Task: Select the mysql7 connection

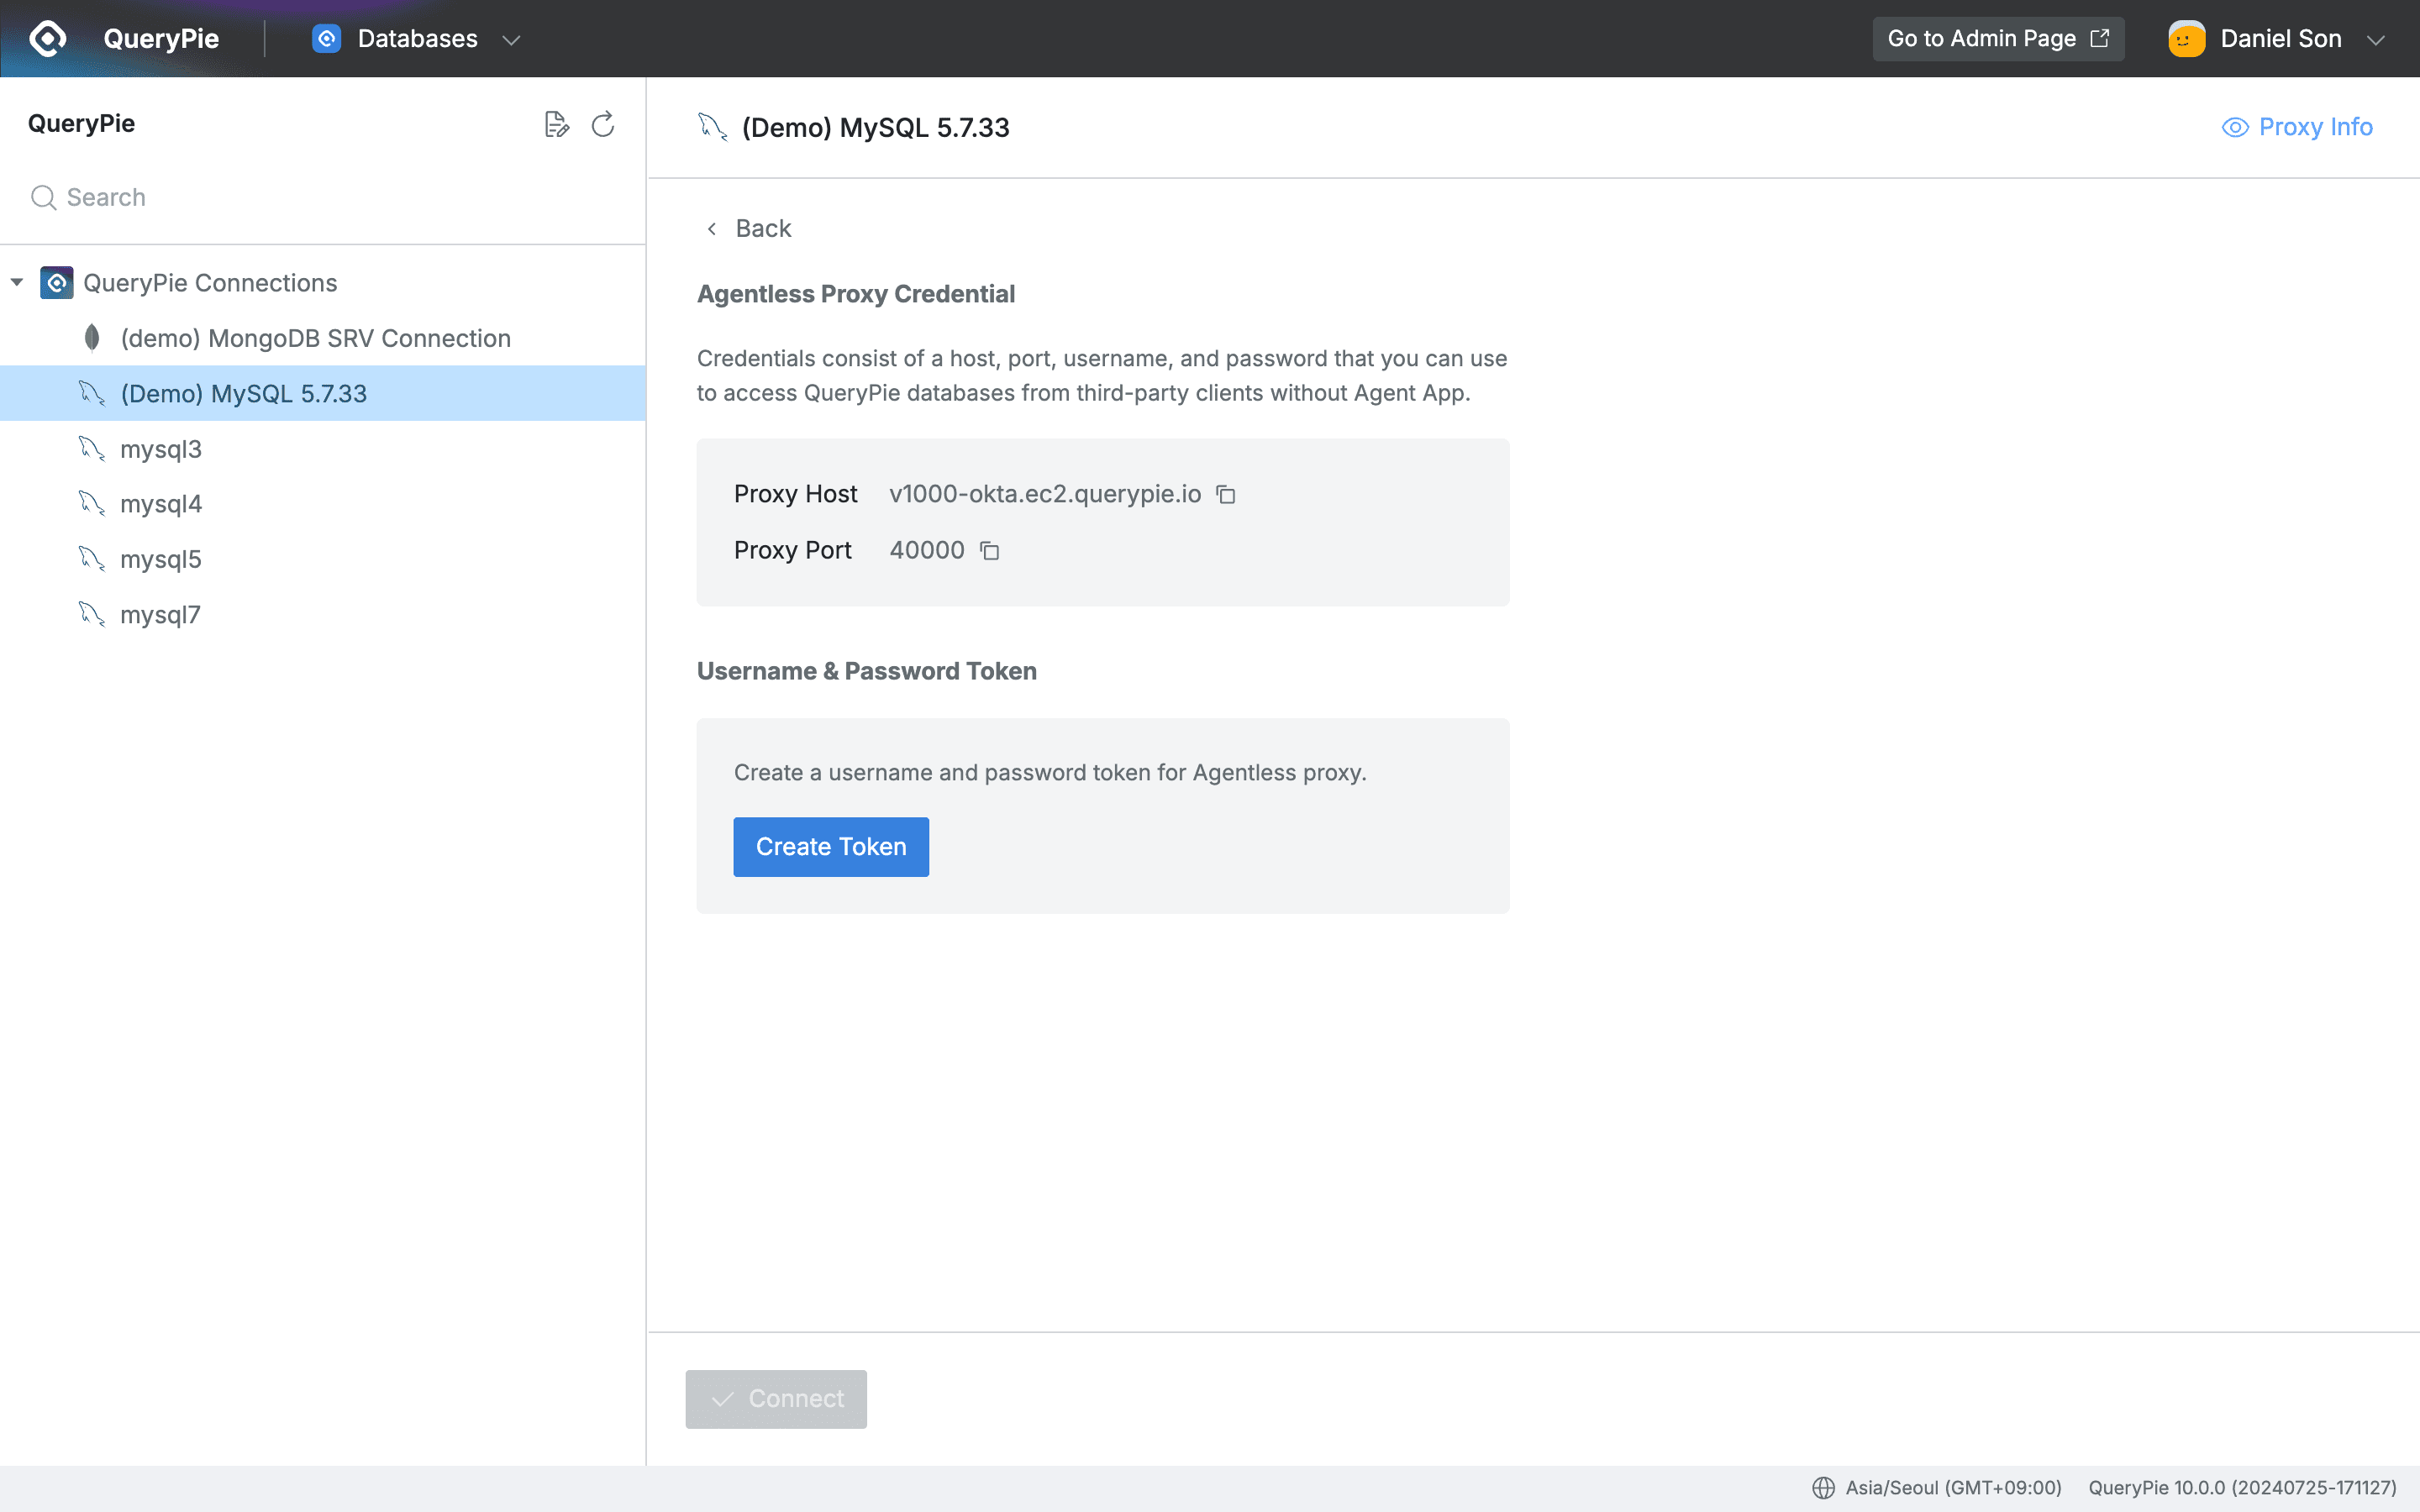Action: coord(160,614)
